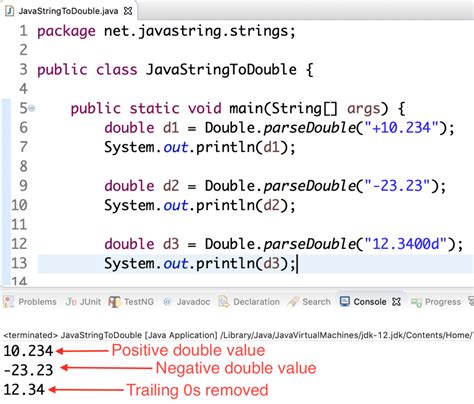The image size is (474, 404).
Task: Click the console output 10.234
Action: pyautogui.click(x=28, y=351)
